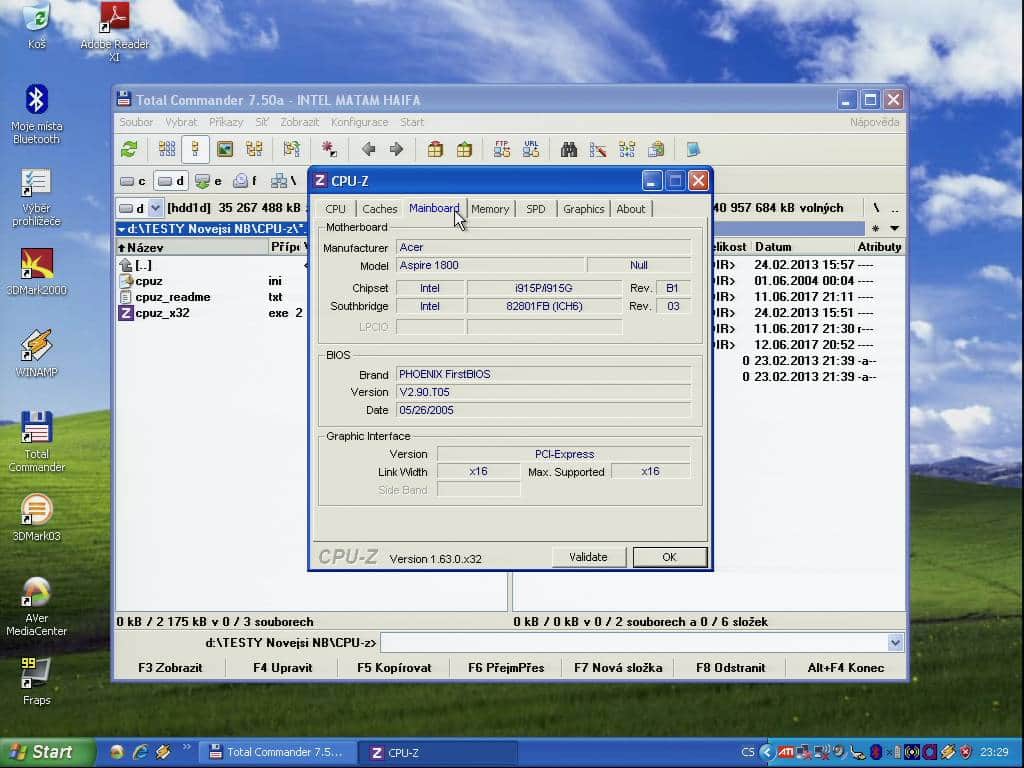
Task: Open WINAMP desktop icon
Action: coord(37,352)
